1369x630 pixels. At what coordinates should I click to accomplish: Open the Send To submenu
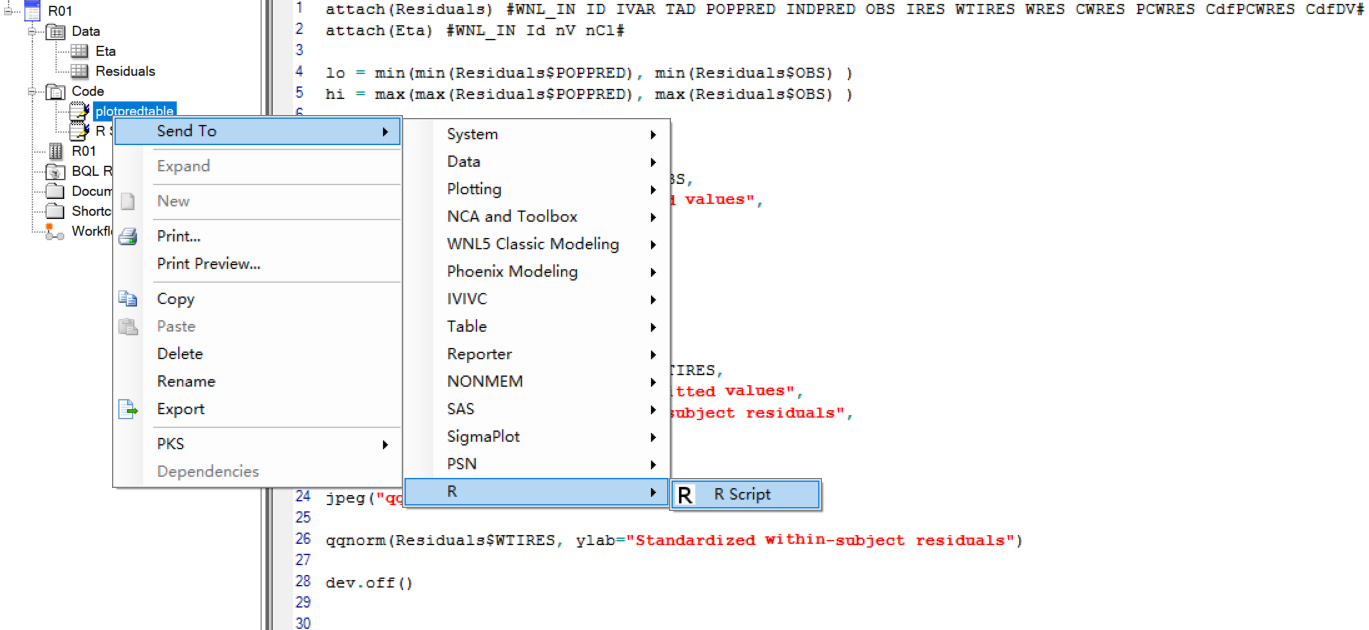257,131
